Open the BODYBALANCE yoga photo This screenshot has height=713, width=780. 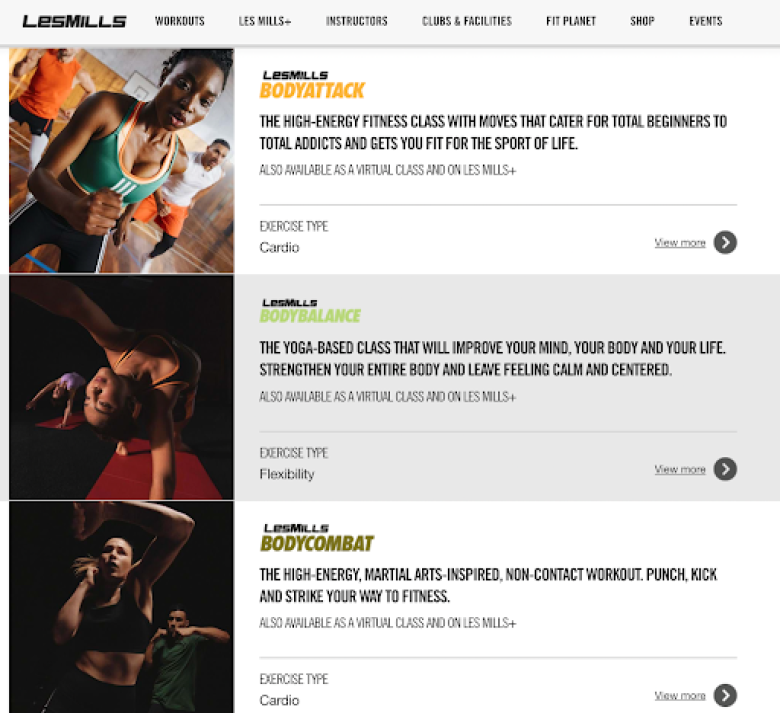[x=121, y=387]
